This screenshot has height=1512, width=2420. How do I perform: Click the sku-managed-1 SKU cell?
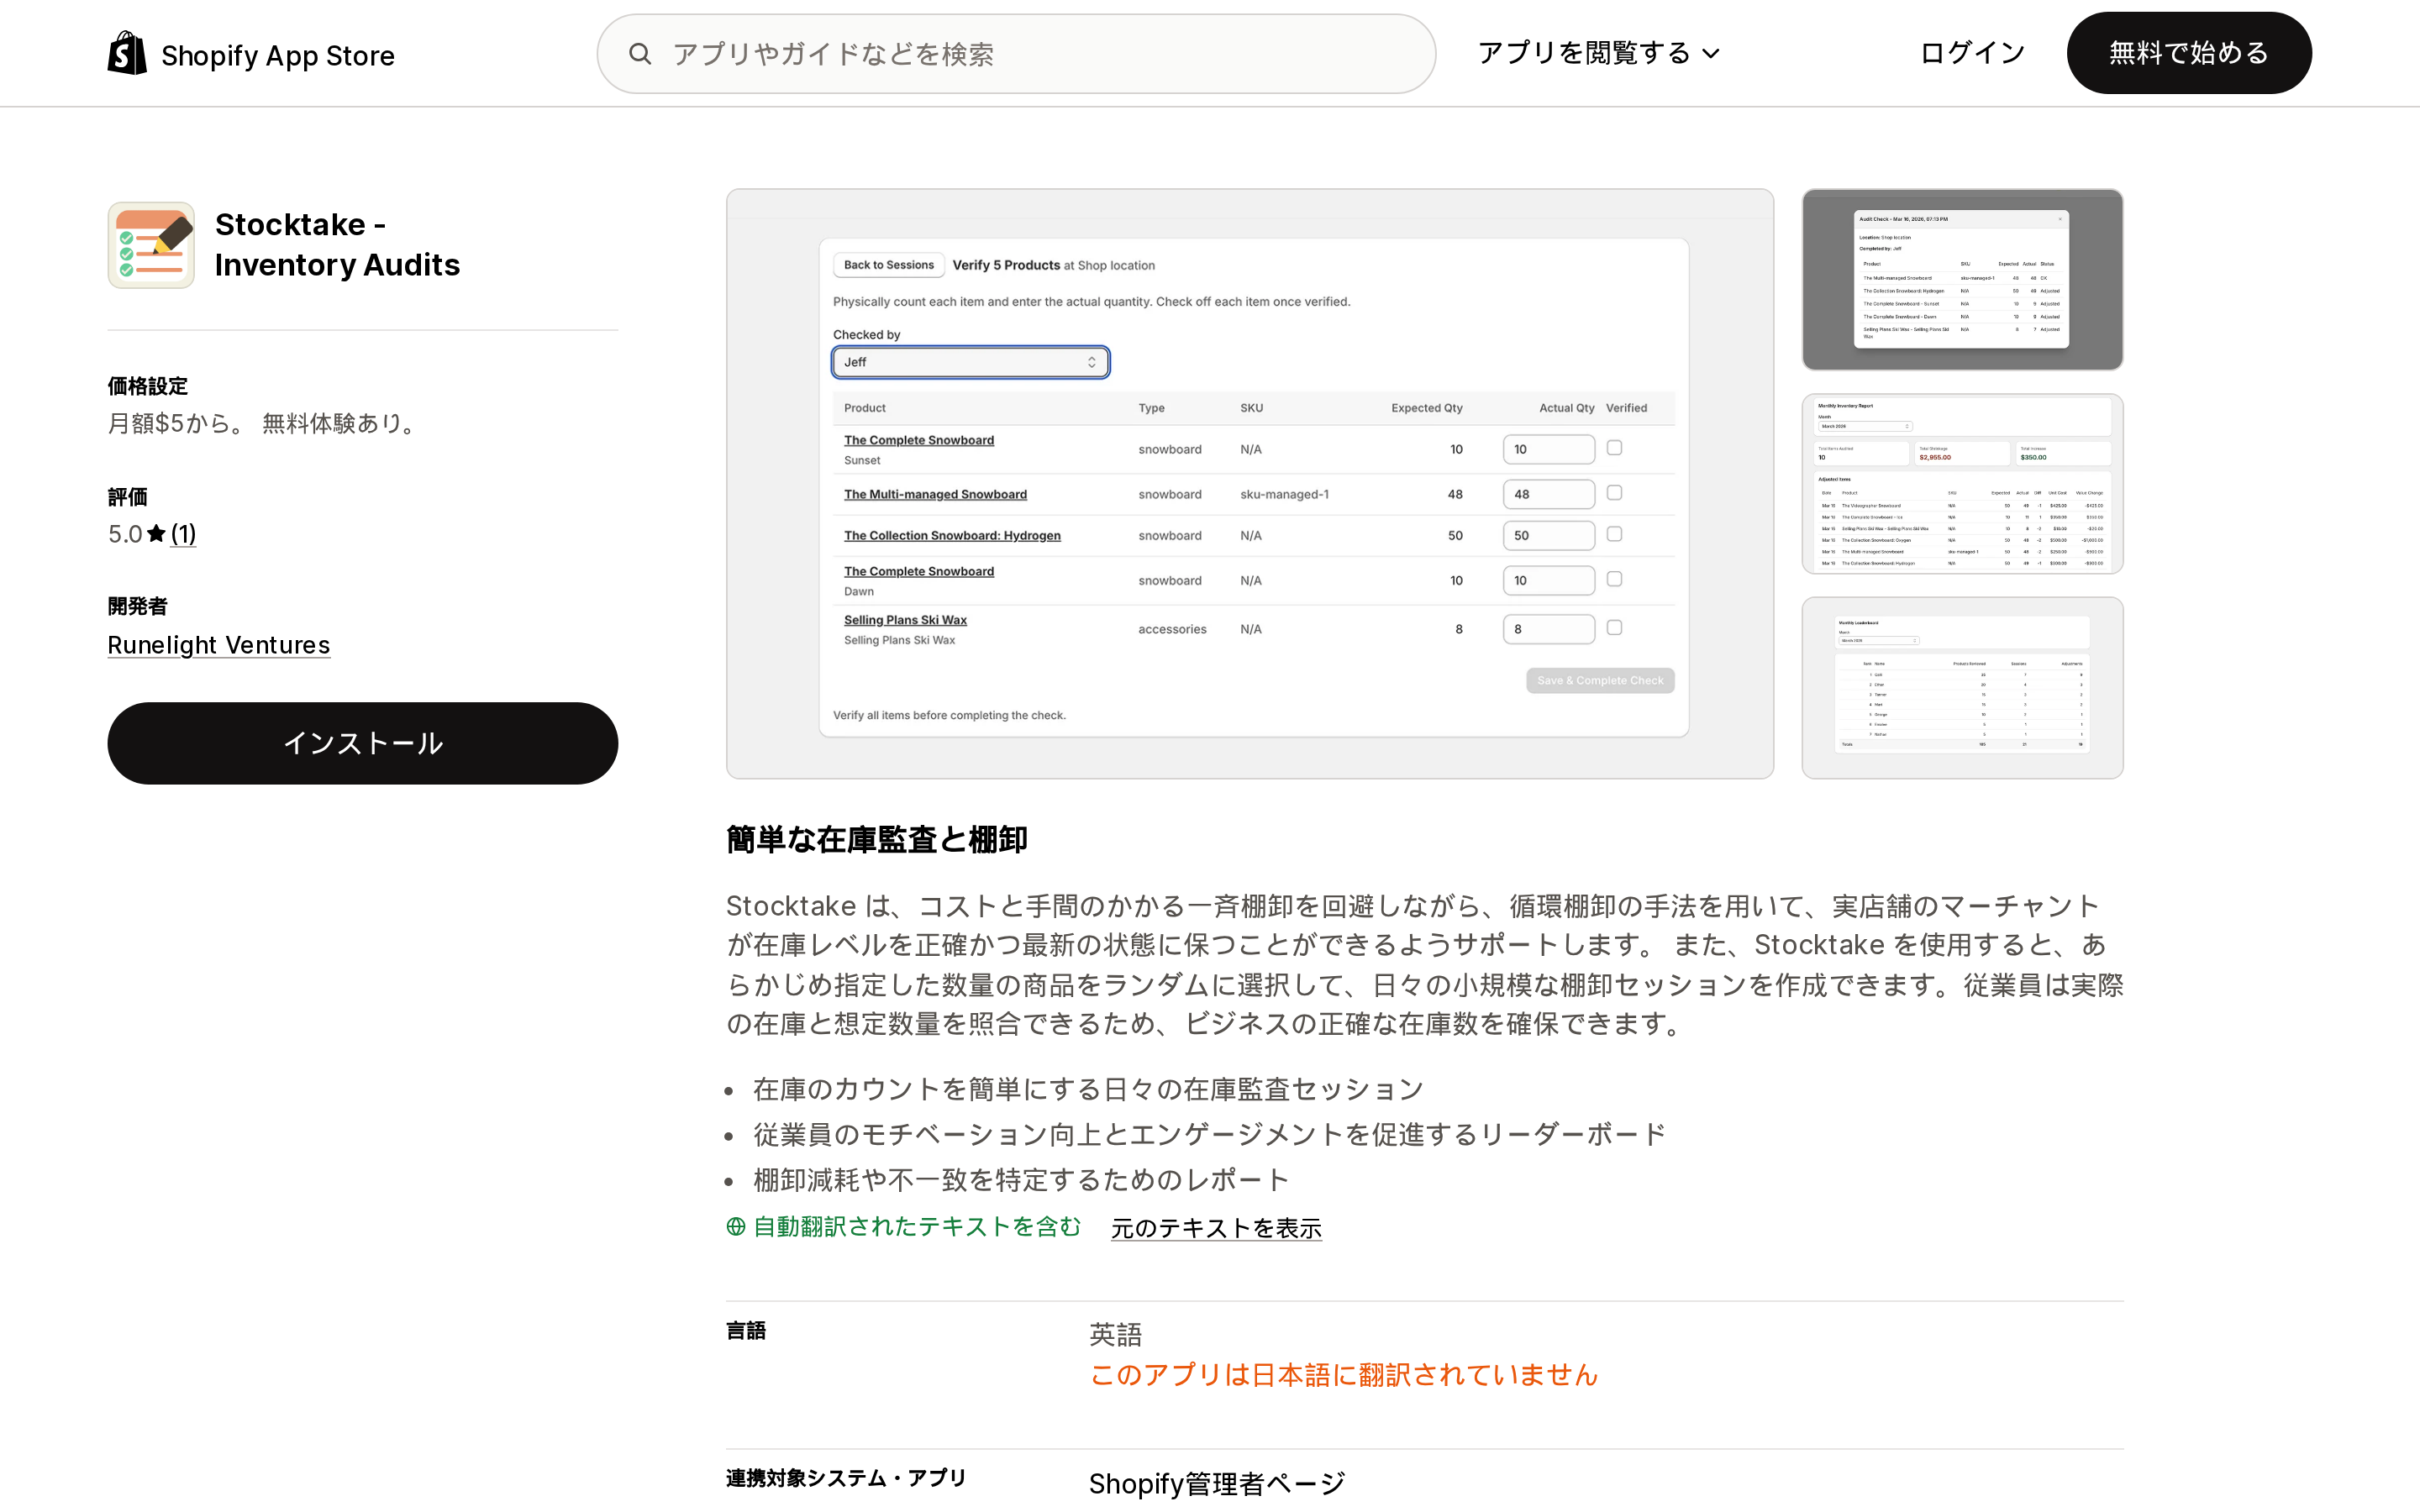1284,494
